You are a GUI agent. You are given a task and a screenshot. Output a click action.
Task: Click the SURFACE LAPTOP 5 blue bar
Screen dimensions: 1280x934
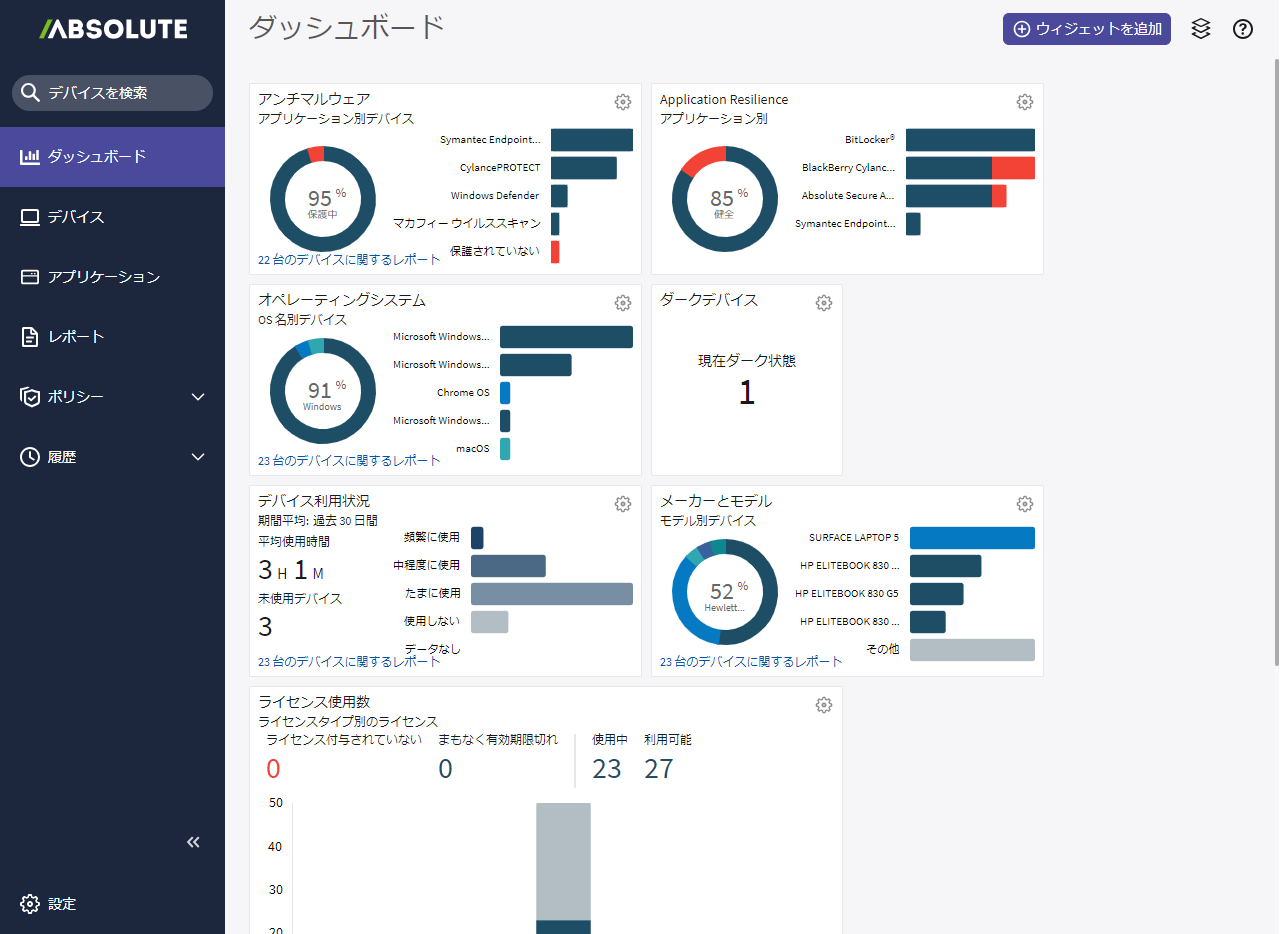point(972,538)
